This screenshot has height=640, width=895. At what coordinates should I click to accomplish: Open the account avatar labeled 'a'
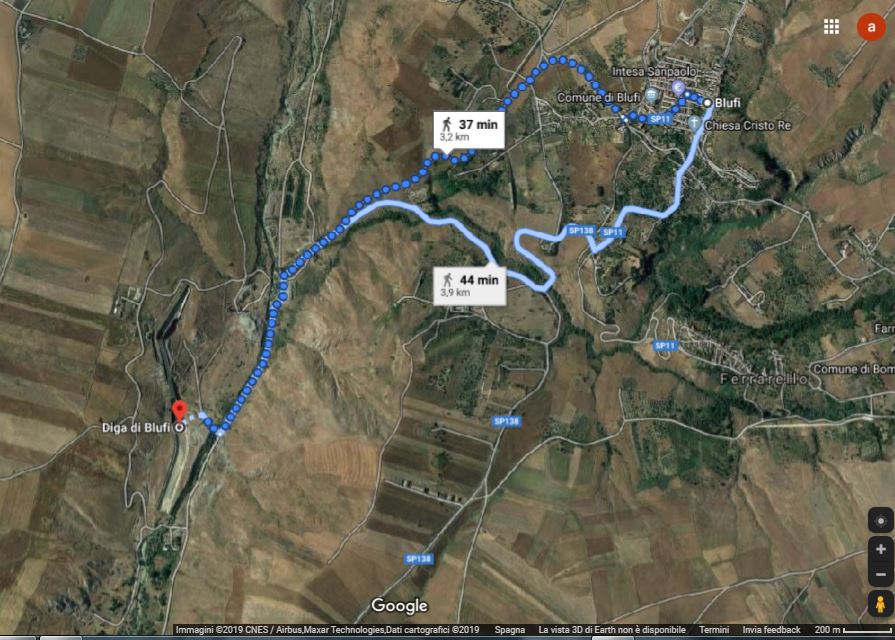coord(871,26)
